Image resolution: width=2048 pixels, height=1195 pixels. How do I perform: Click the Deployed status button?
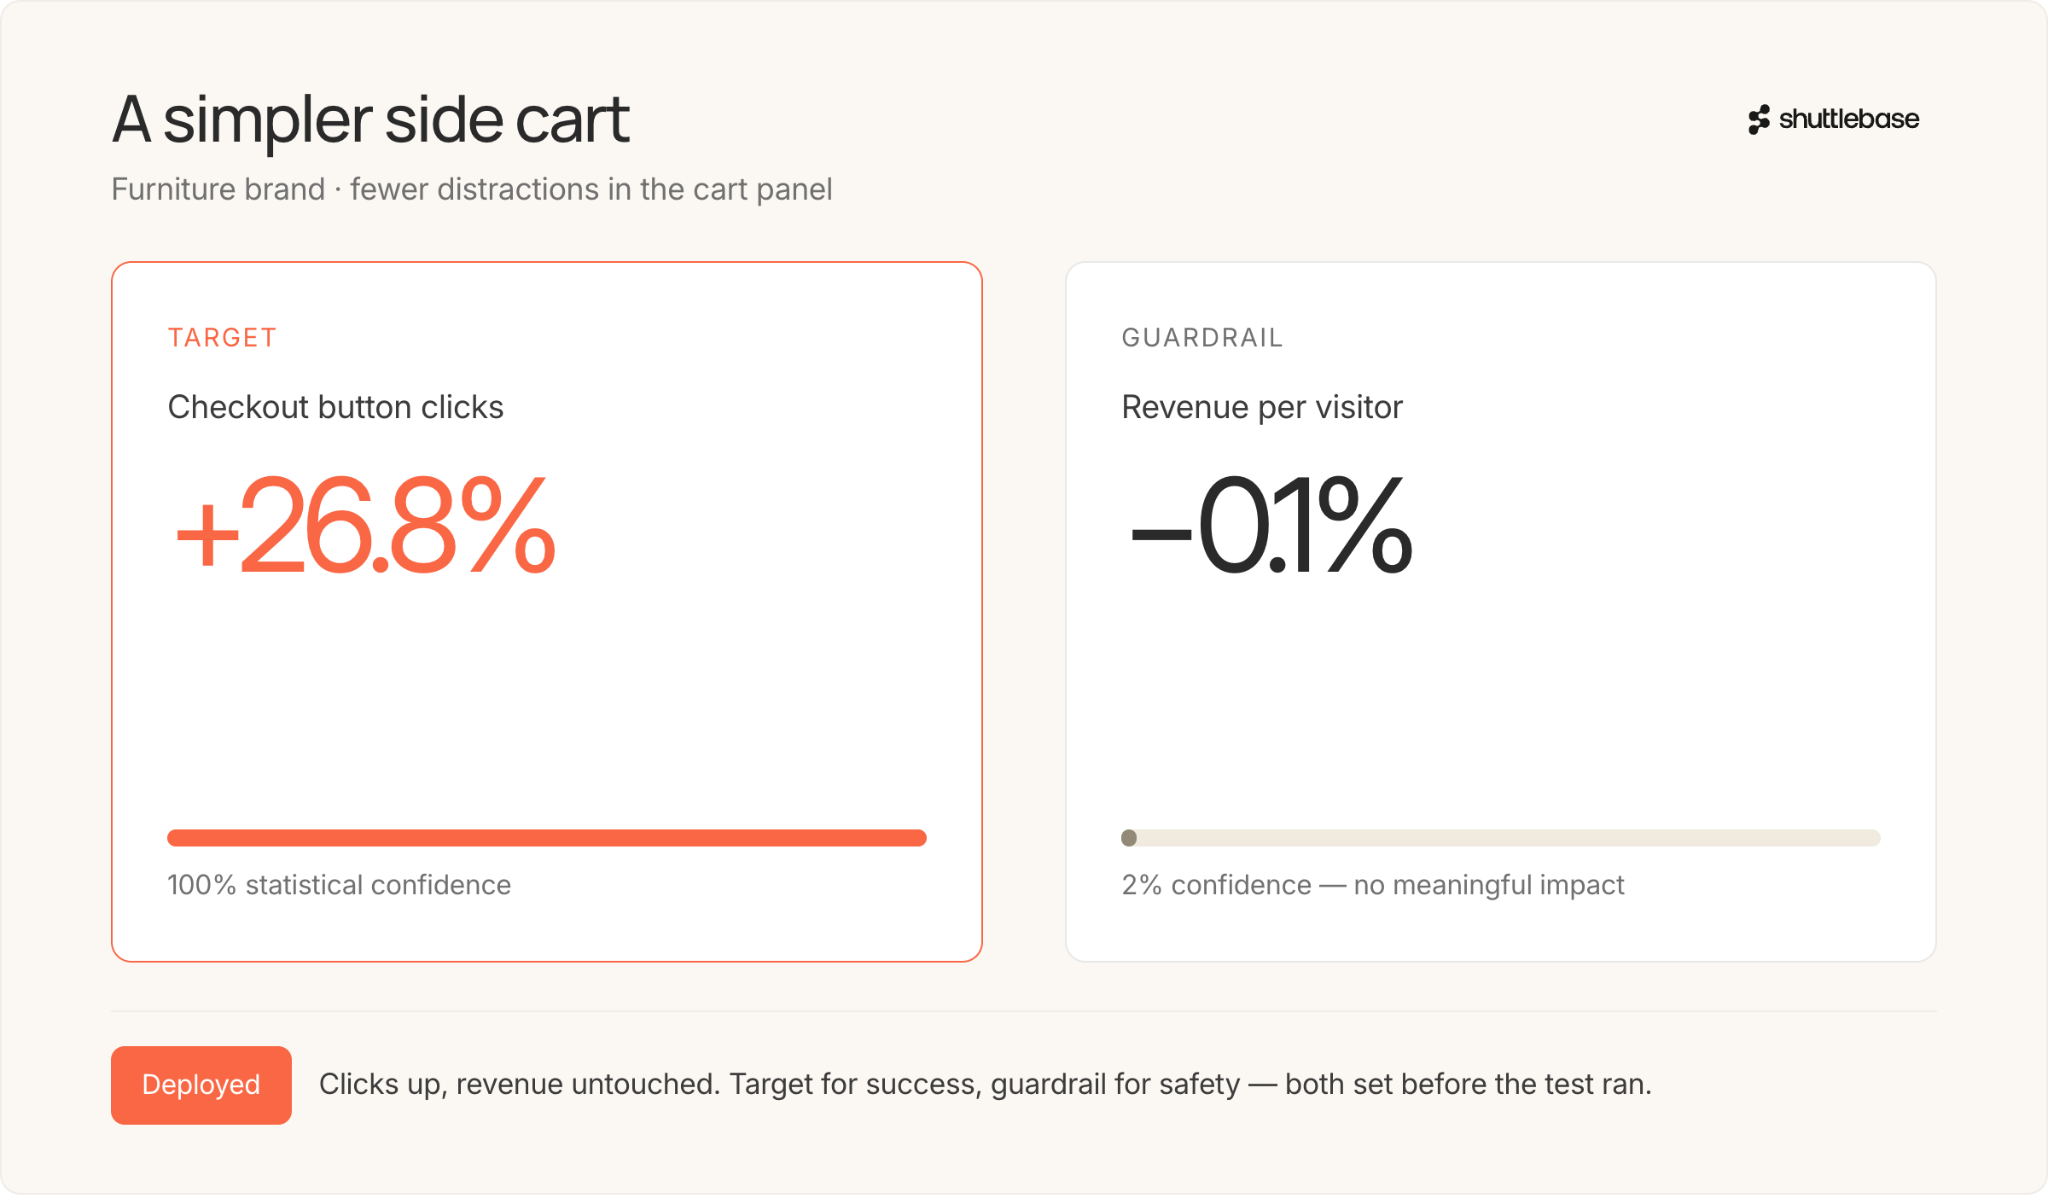pyautogui.click(x=201, y=1085)
